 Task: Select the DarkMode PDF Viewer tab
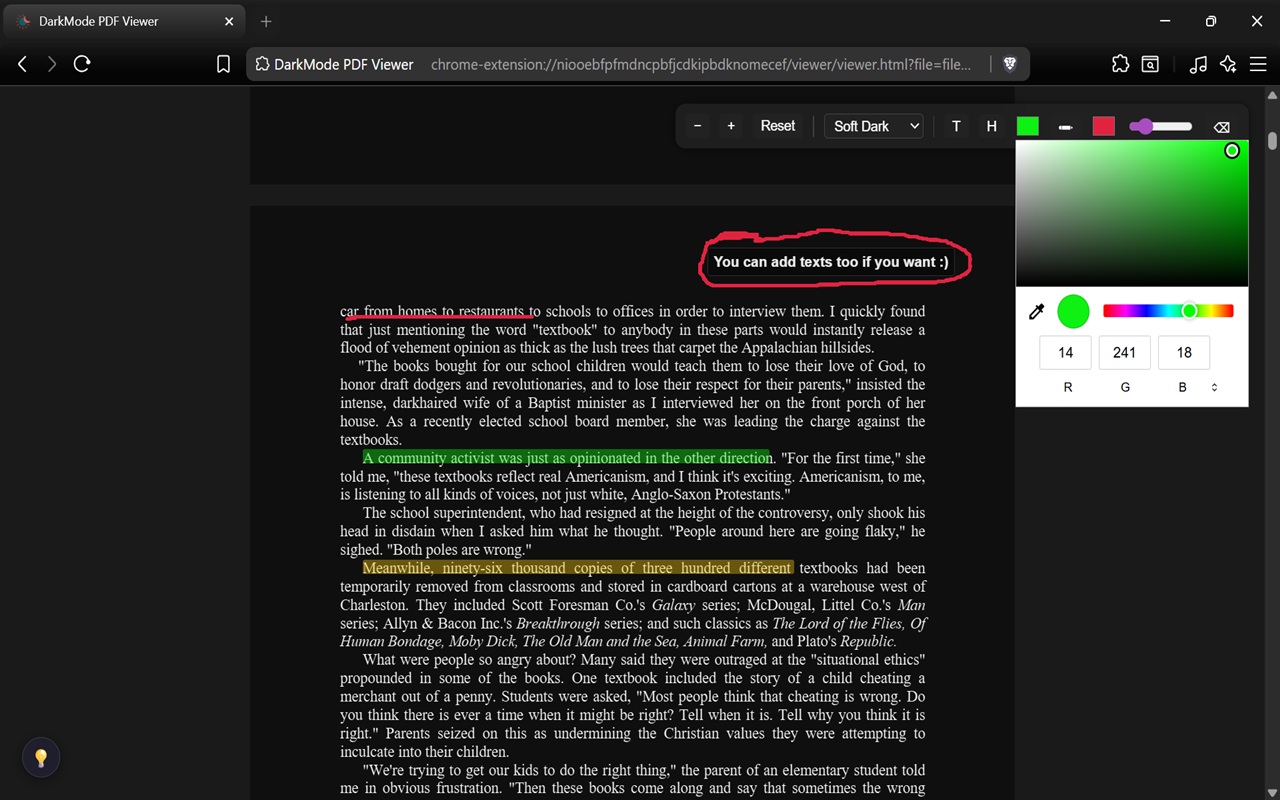point(124,21)
